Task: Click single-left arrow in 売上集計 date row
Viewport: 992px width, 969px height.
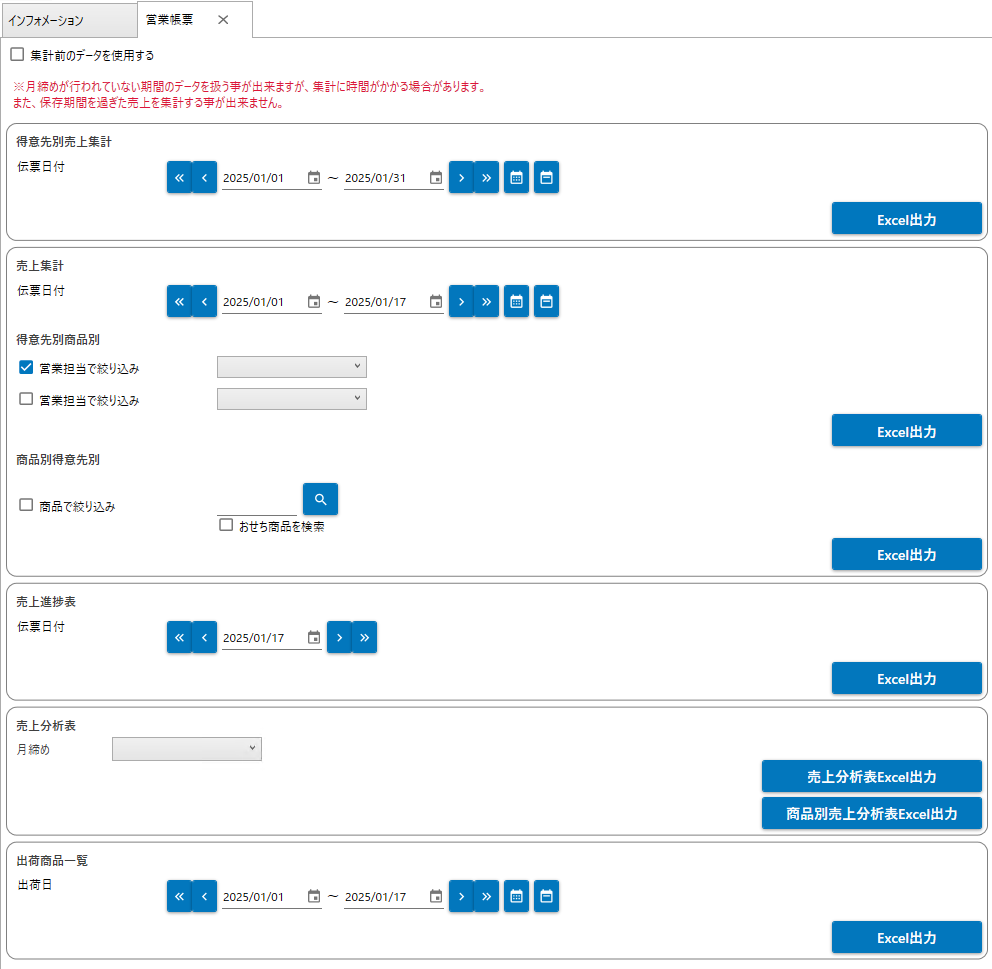Action: click(x=204, y=301)
